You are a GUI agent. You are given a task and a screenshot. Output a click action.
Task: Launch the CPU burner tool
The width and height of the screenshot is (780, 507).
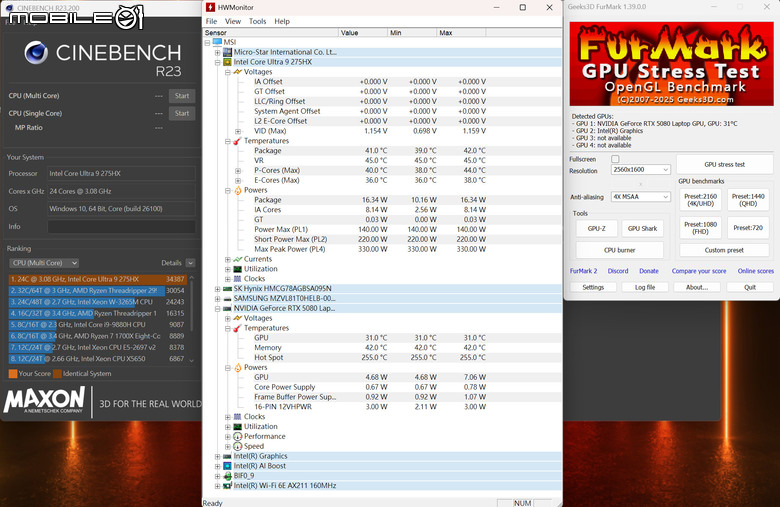pos(619,250)
